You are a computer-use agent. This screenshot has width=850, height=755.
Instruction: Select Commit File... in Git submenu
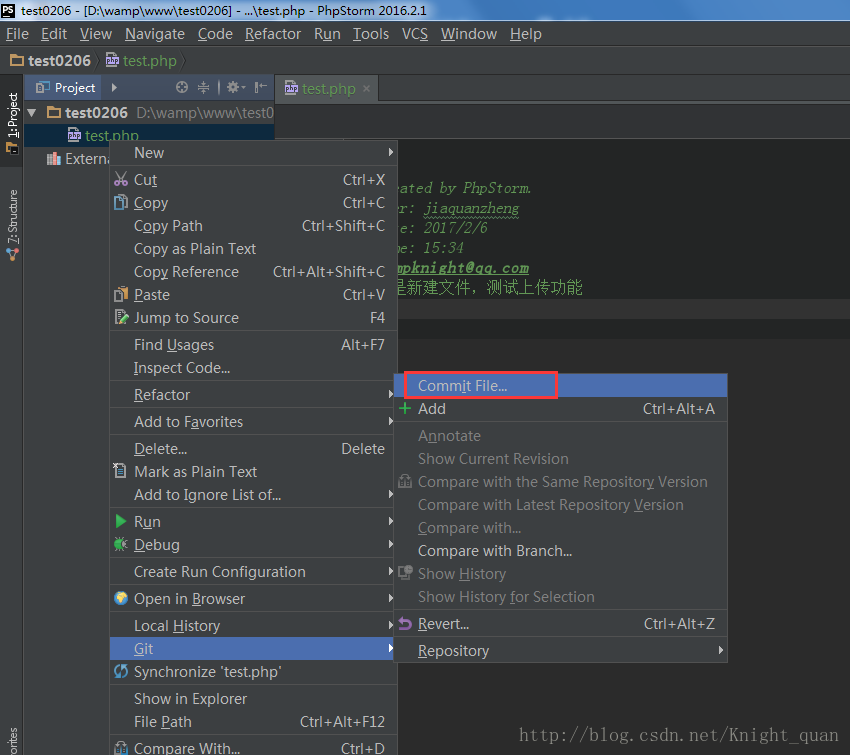click(x=561, y=385)
